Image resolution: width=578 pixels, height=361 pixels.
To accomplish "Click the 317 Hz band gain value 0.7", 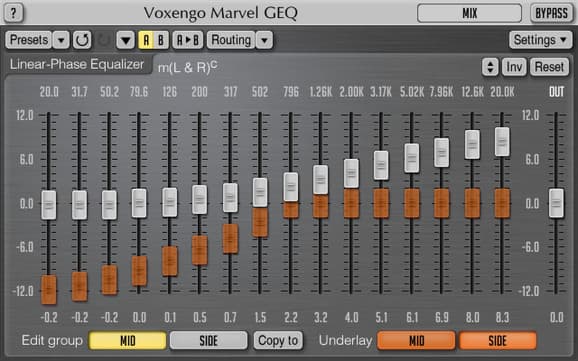I will coord(230,317).
